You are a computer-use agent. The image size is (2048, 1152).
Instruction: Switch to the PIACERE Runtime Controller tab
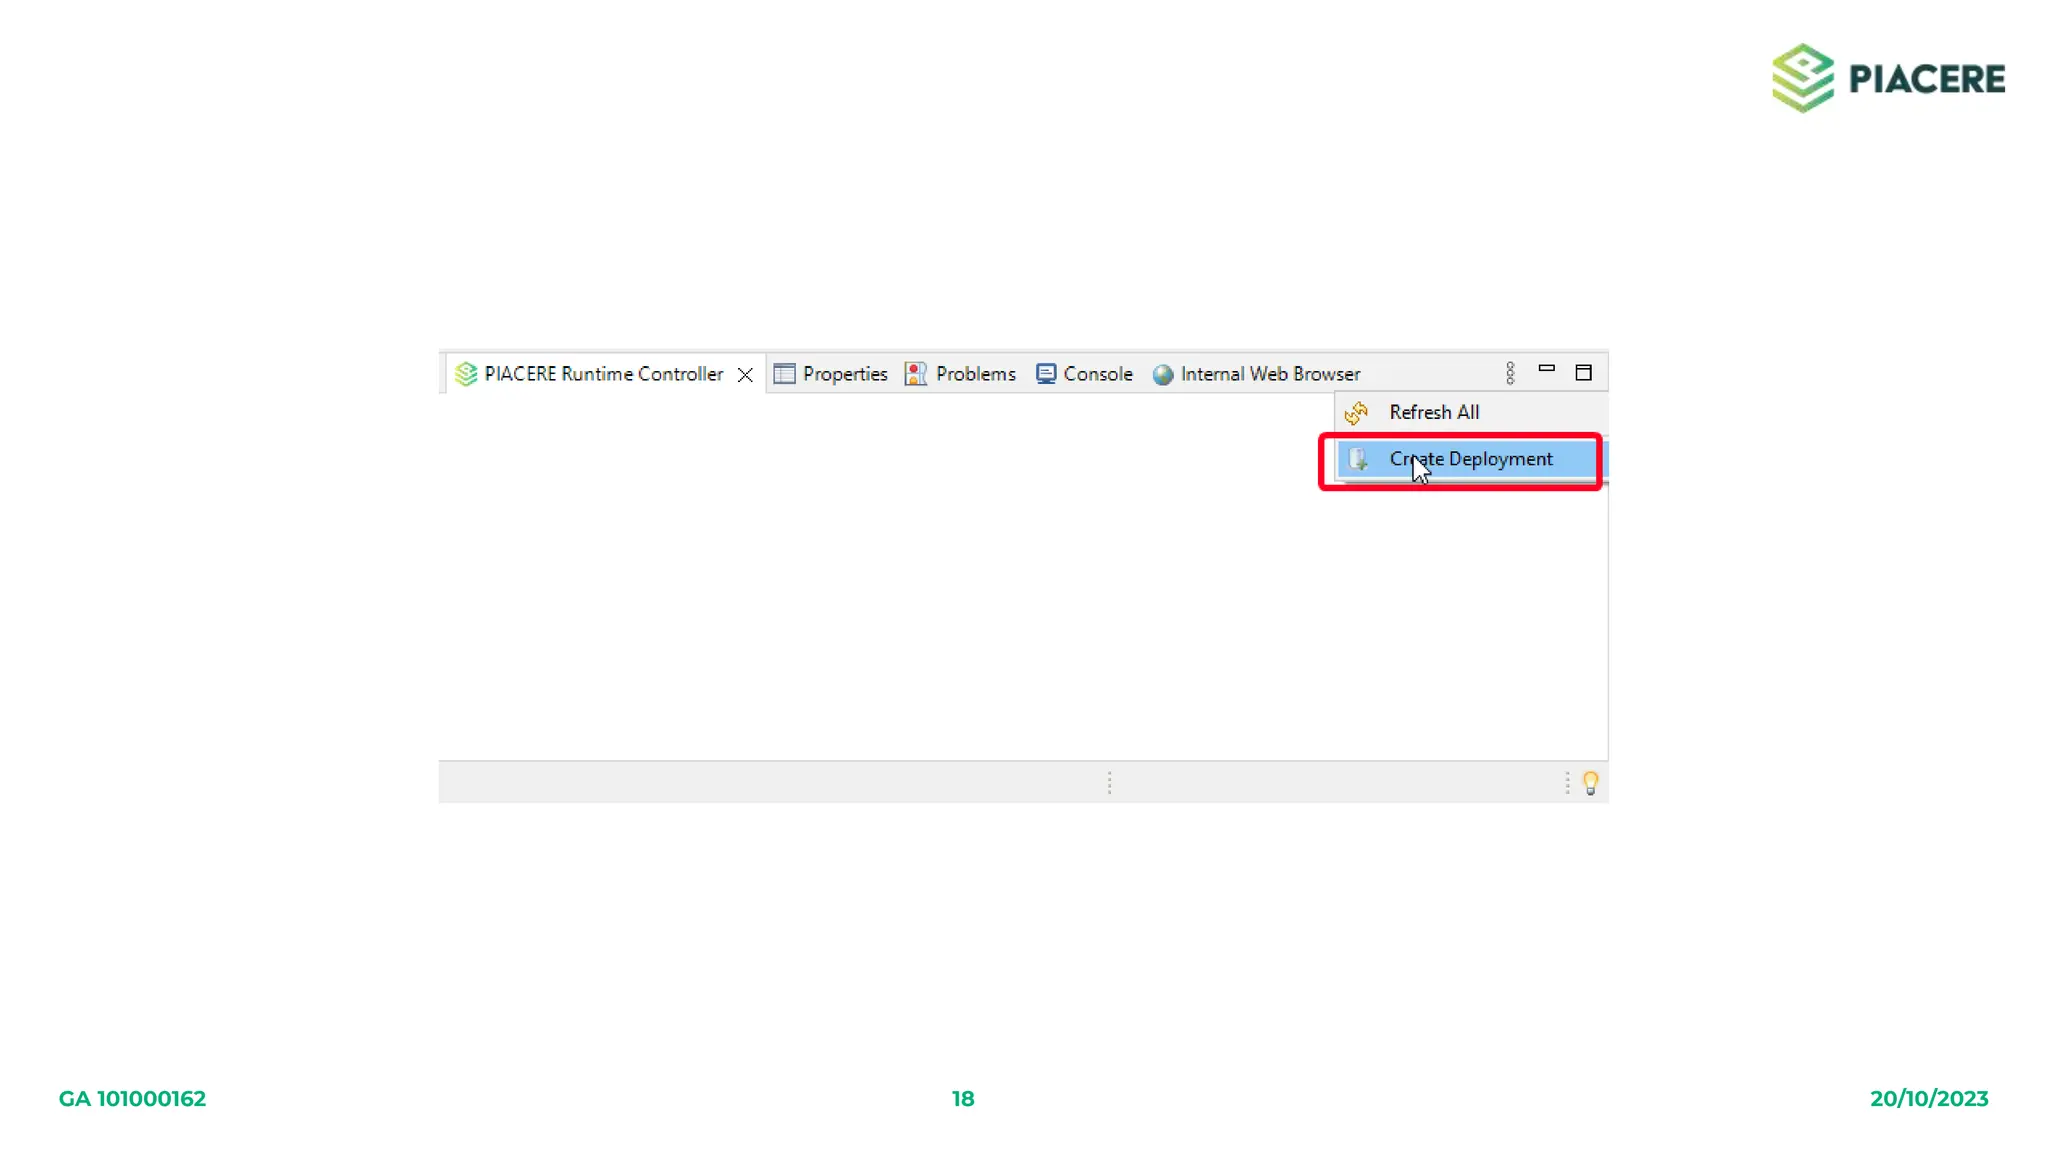click(x=603, y=374)
